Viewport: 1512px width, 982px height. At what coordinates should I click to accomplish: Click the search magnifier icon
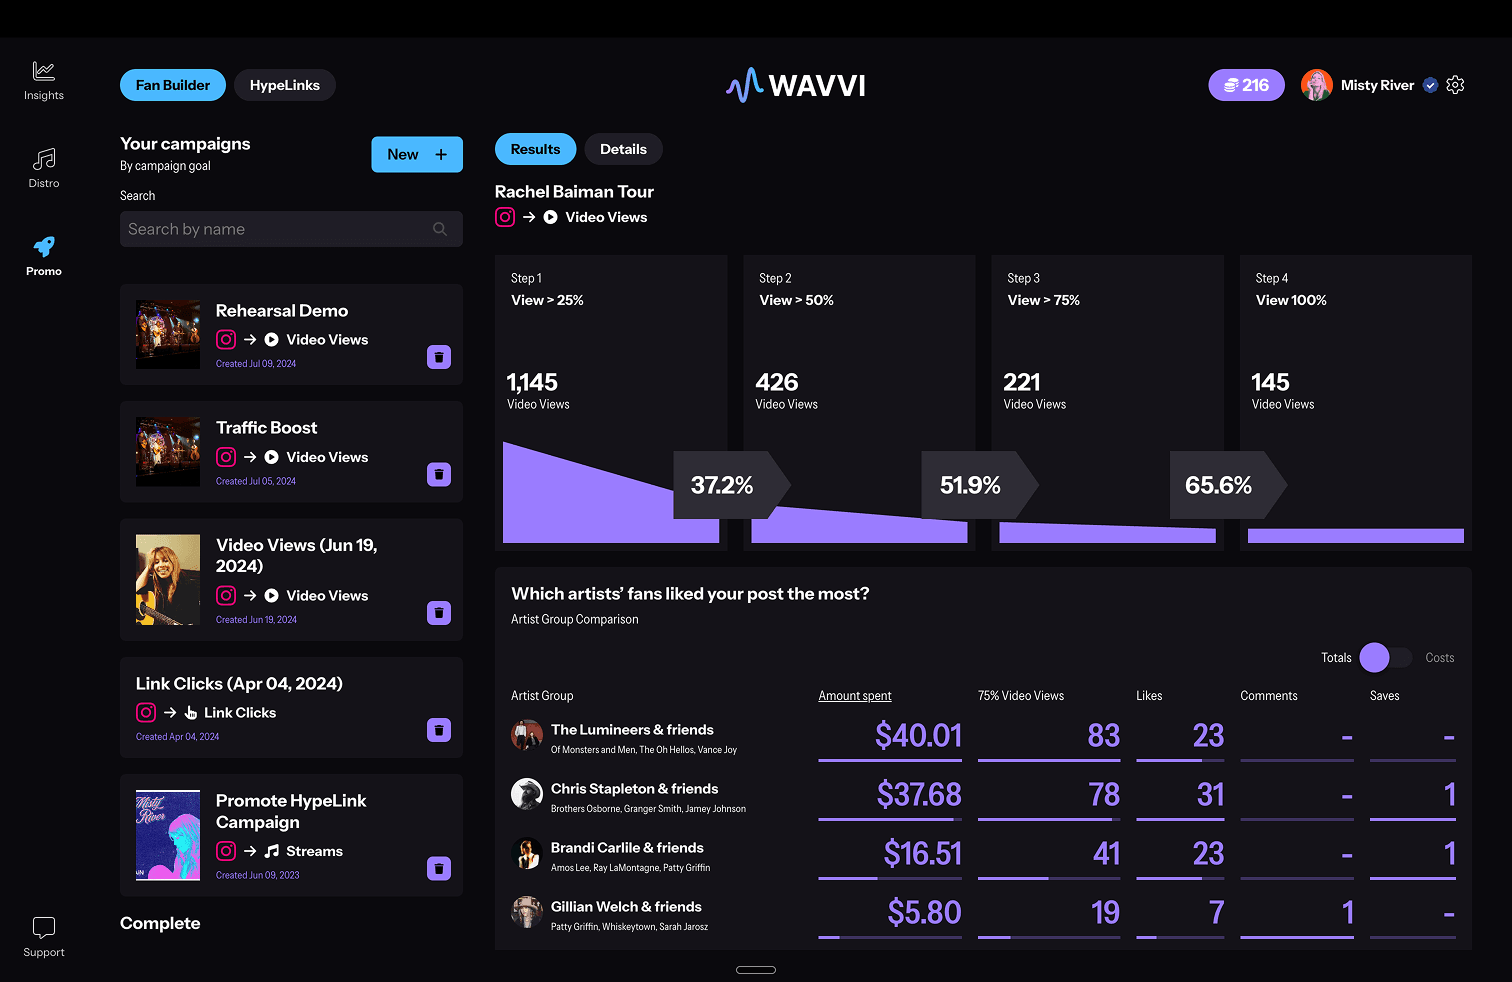(440, 229)
